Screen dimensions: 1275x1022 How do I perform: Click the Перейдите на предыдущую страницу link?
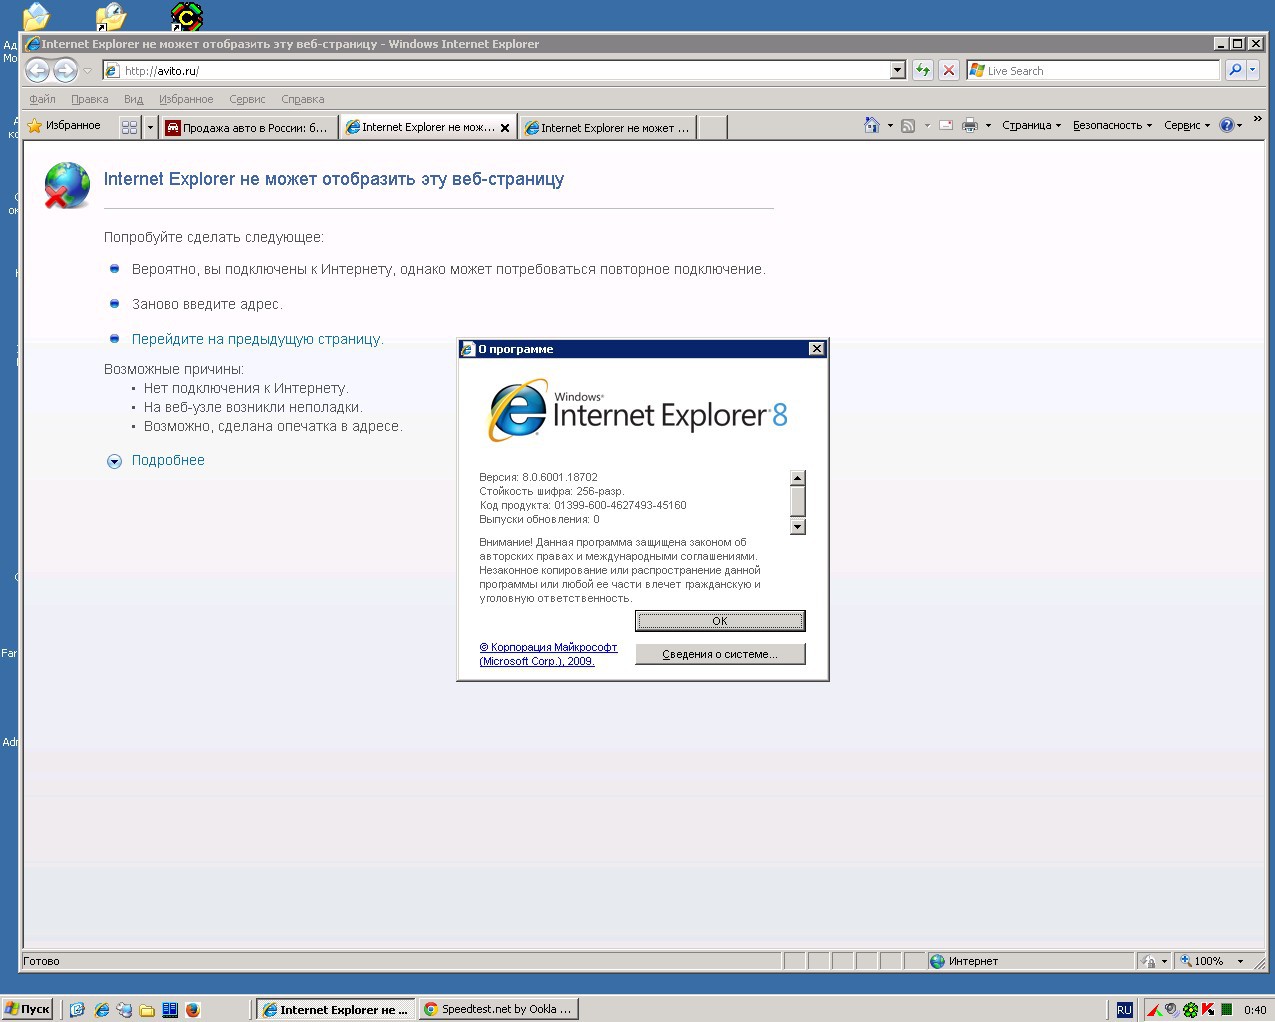coord(257,339)
